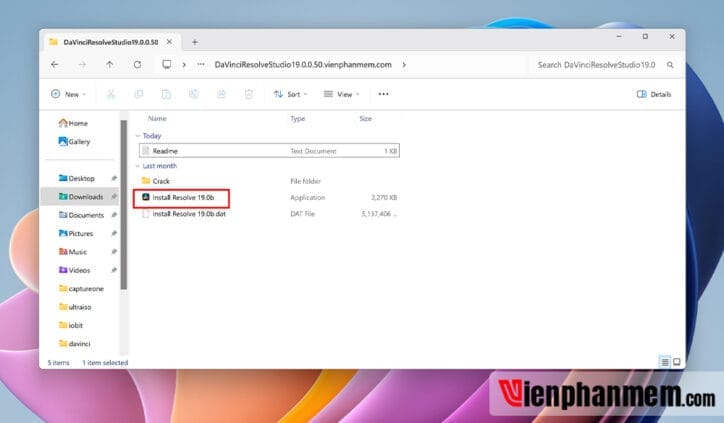Click the Rename icon
Image resolution: width=724 pixels, height=423 pixels.
[194, 94]
